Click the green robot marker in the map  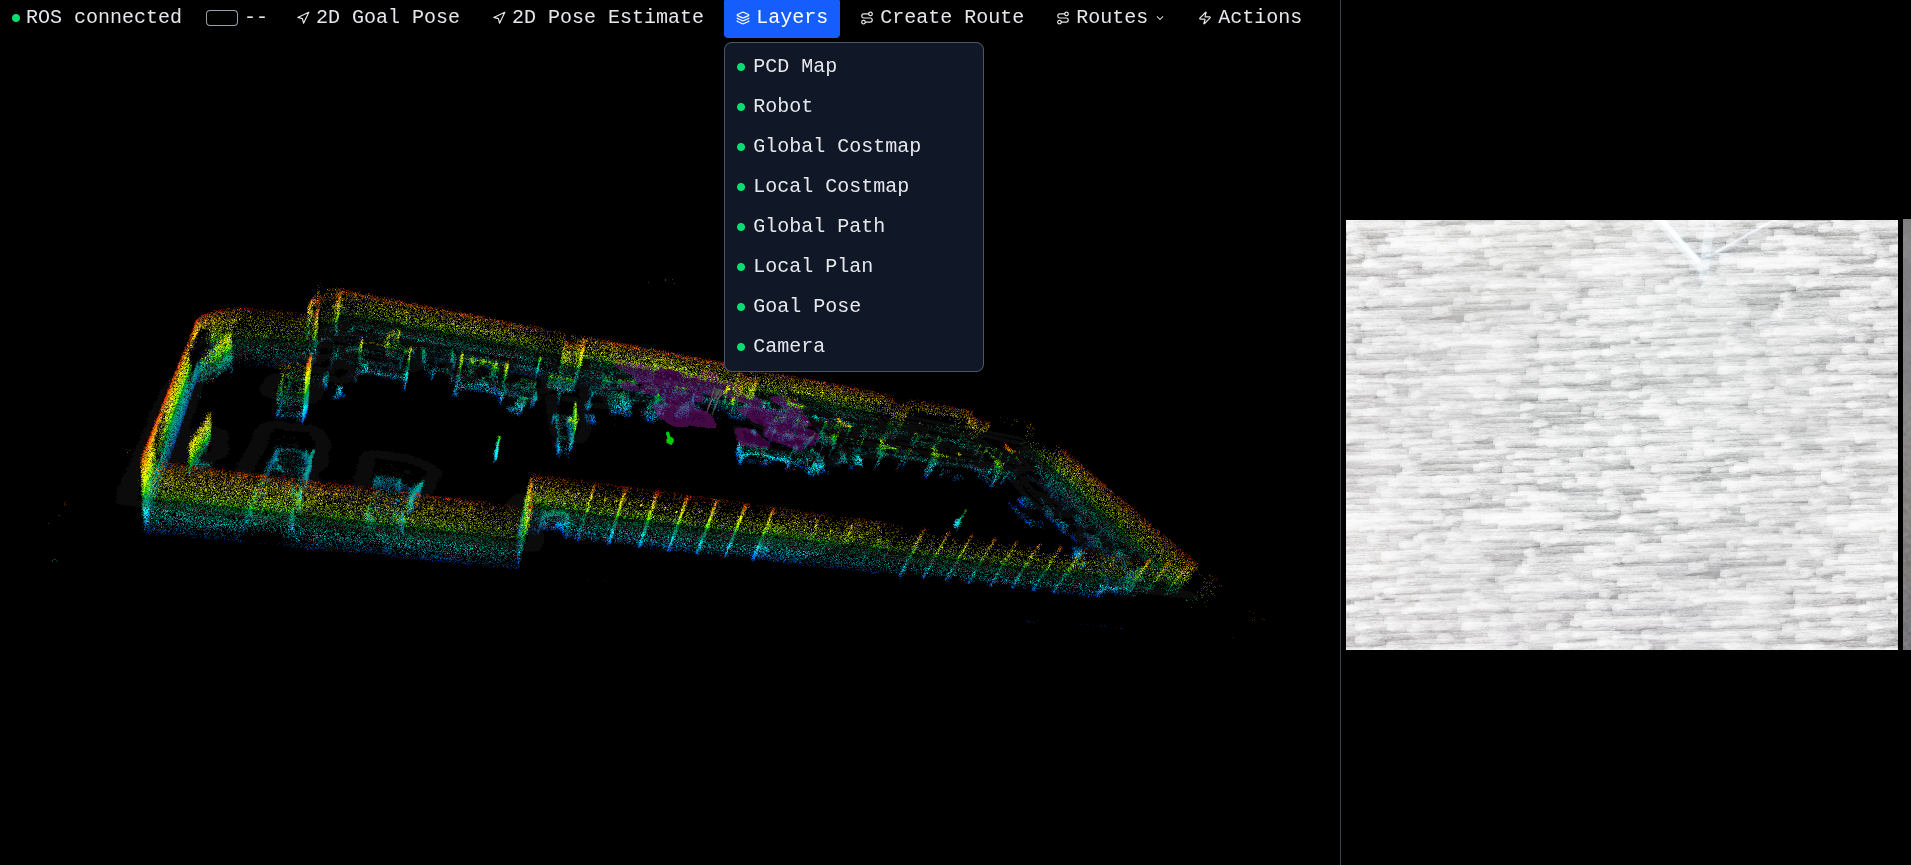coord(669,438)
